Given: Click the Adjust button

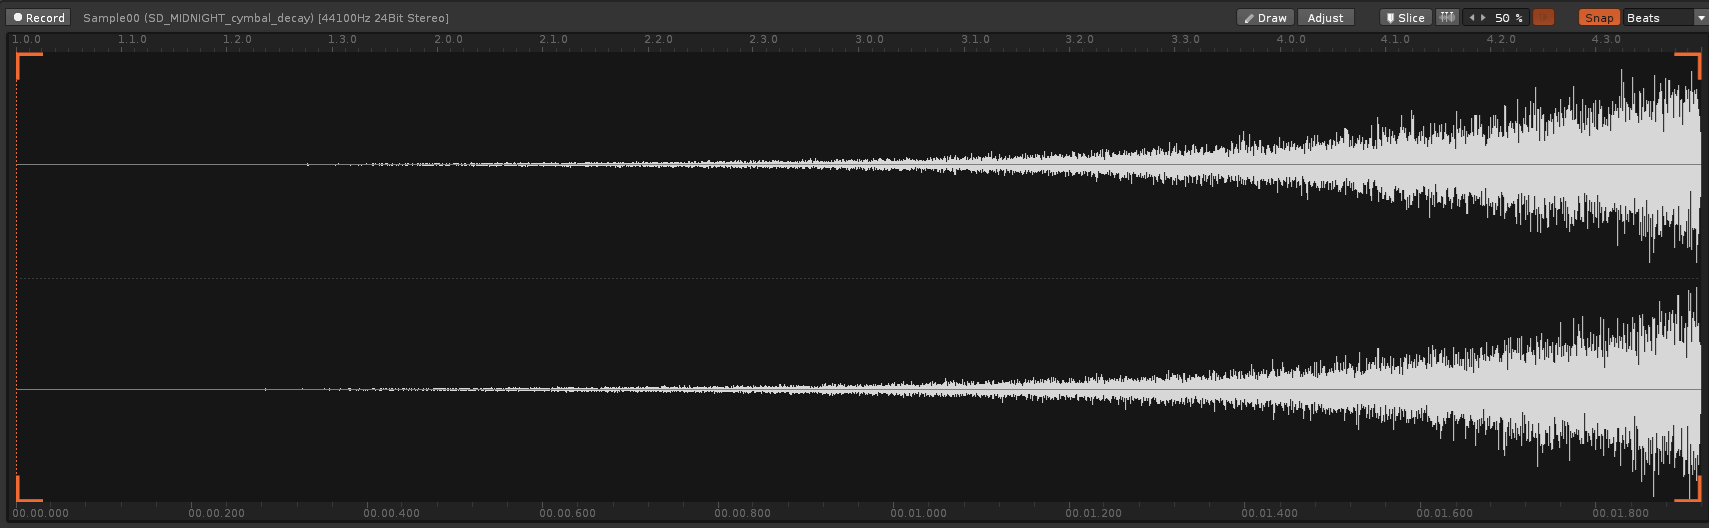Looking at the screenshot, I should 1326,18.
